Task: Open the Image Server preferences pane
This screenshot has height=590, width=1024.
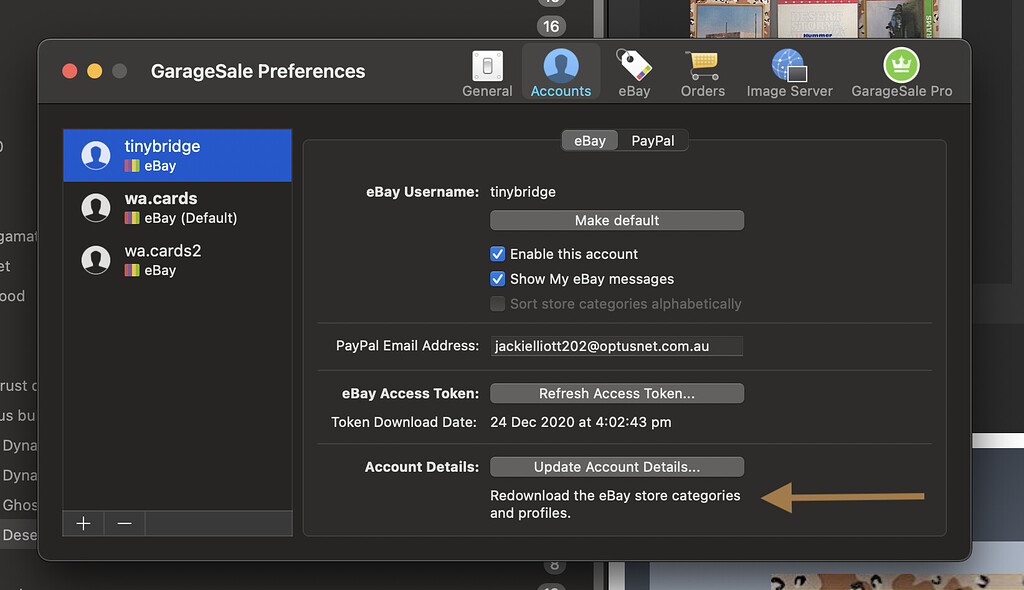Action: pyautogui.click(x=790, y=74)
